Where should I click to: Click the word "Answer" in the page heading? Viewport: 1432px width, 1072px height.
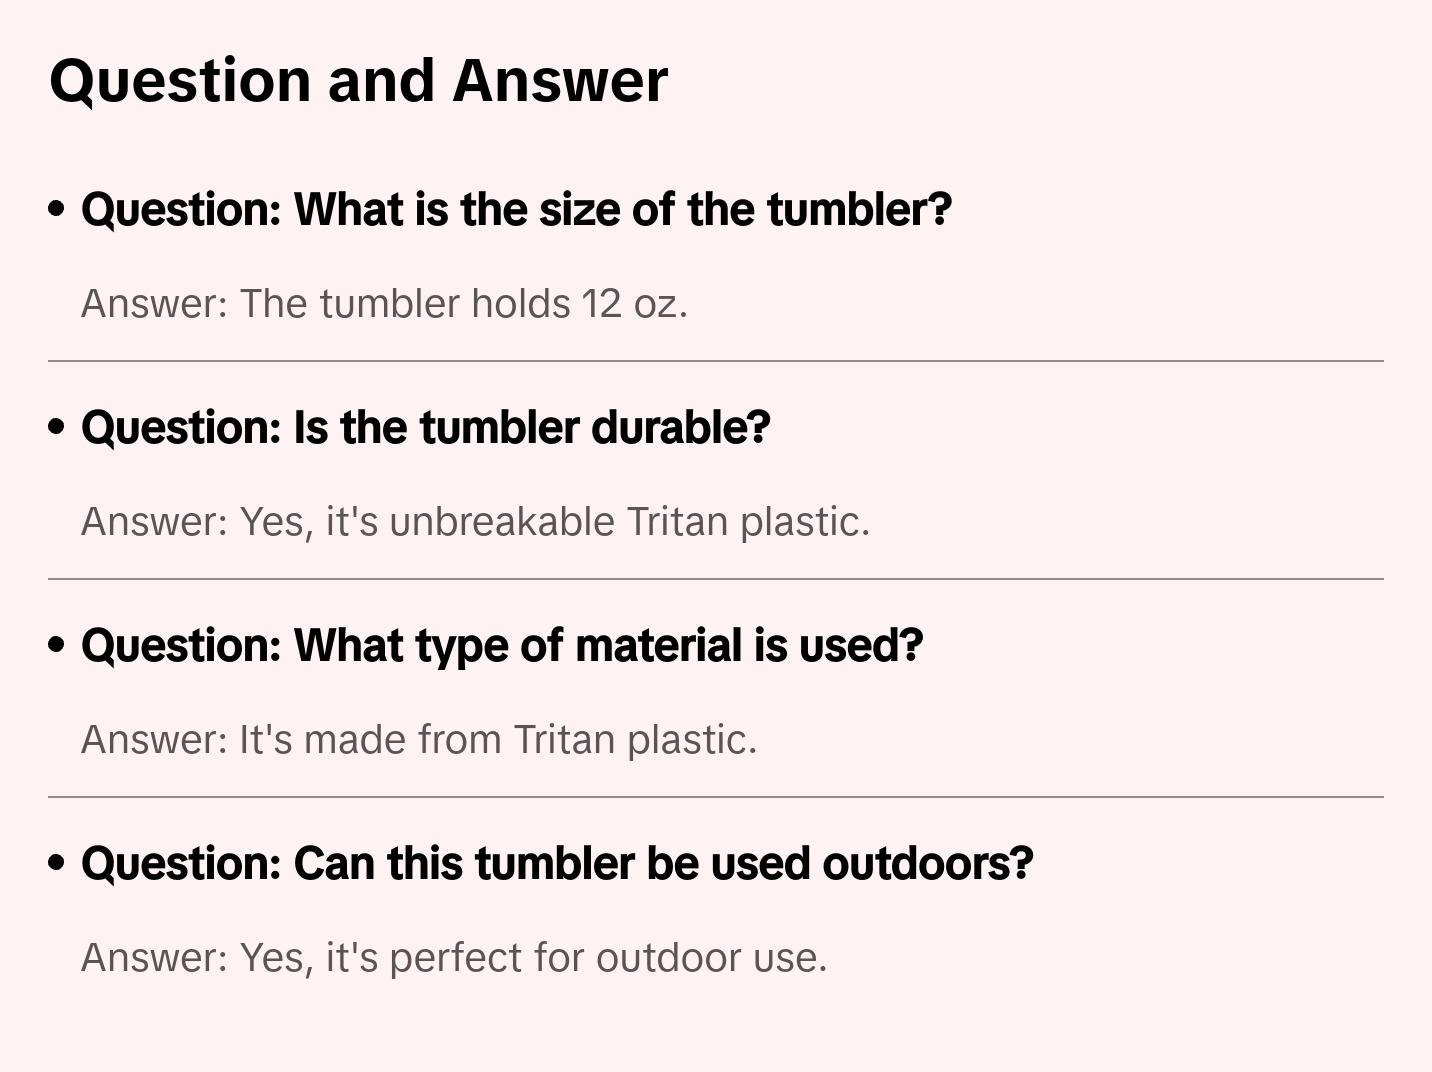point(560,80)
